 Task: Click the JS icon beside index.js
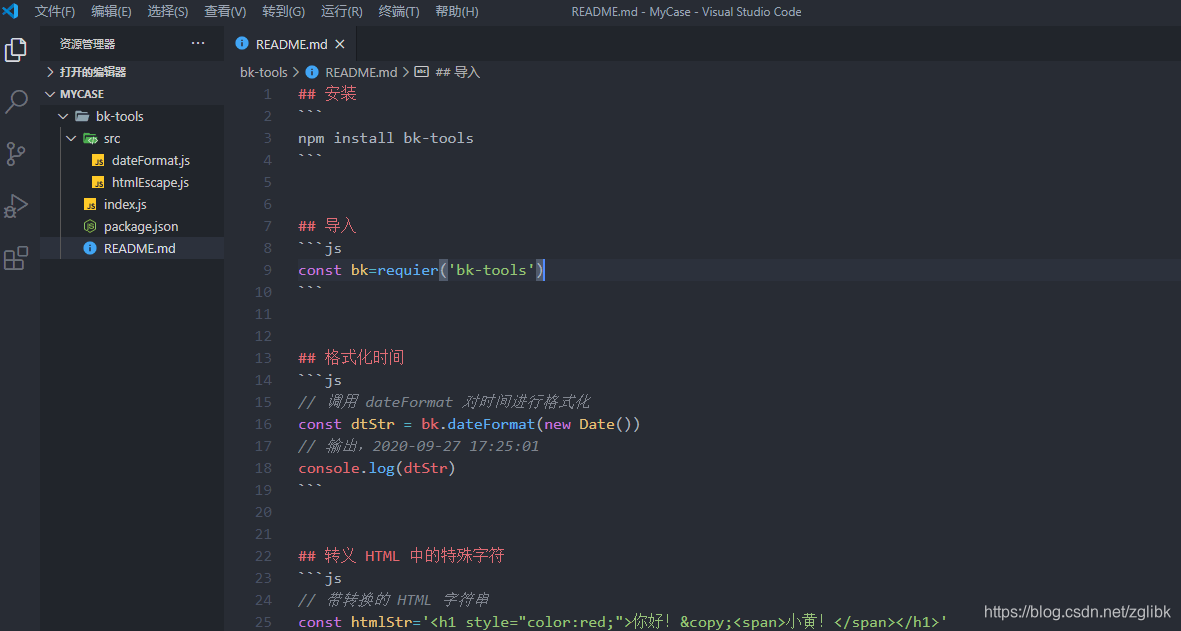(x=90, y=204)
